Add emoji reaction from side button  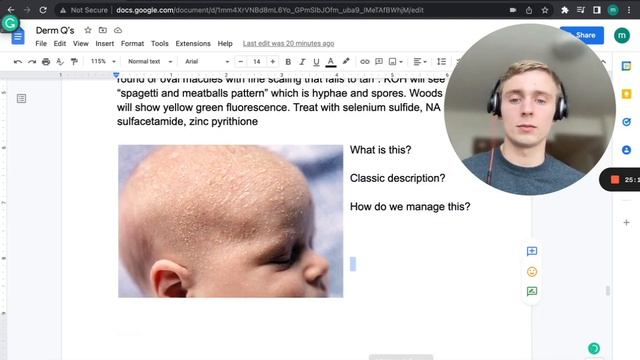(532, 272)
